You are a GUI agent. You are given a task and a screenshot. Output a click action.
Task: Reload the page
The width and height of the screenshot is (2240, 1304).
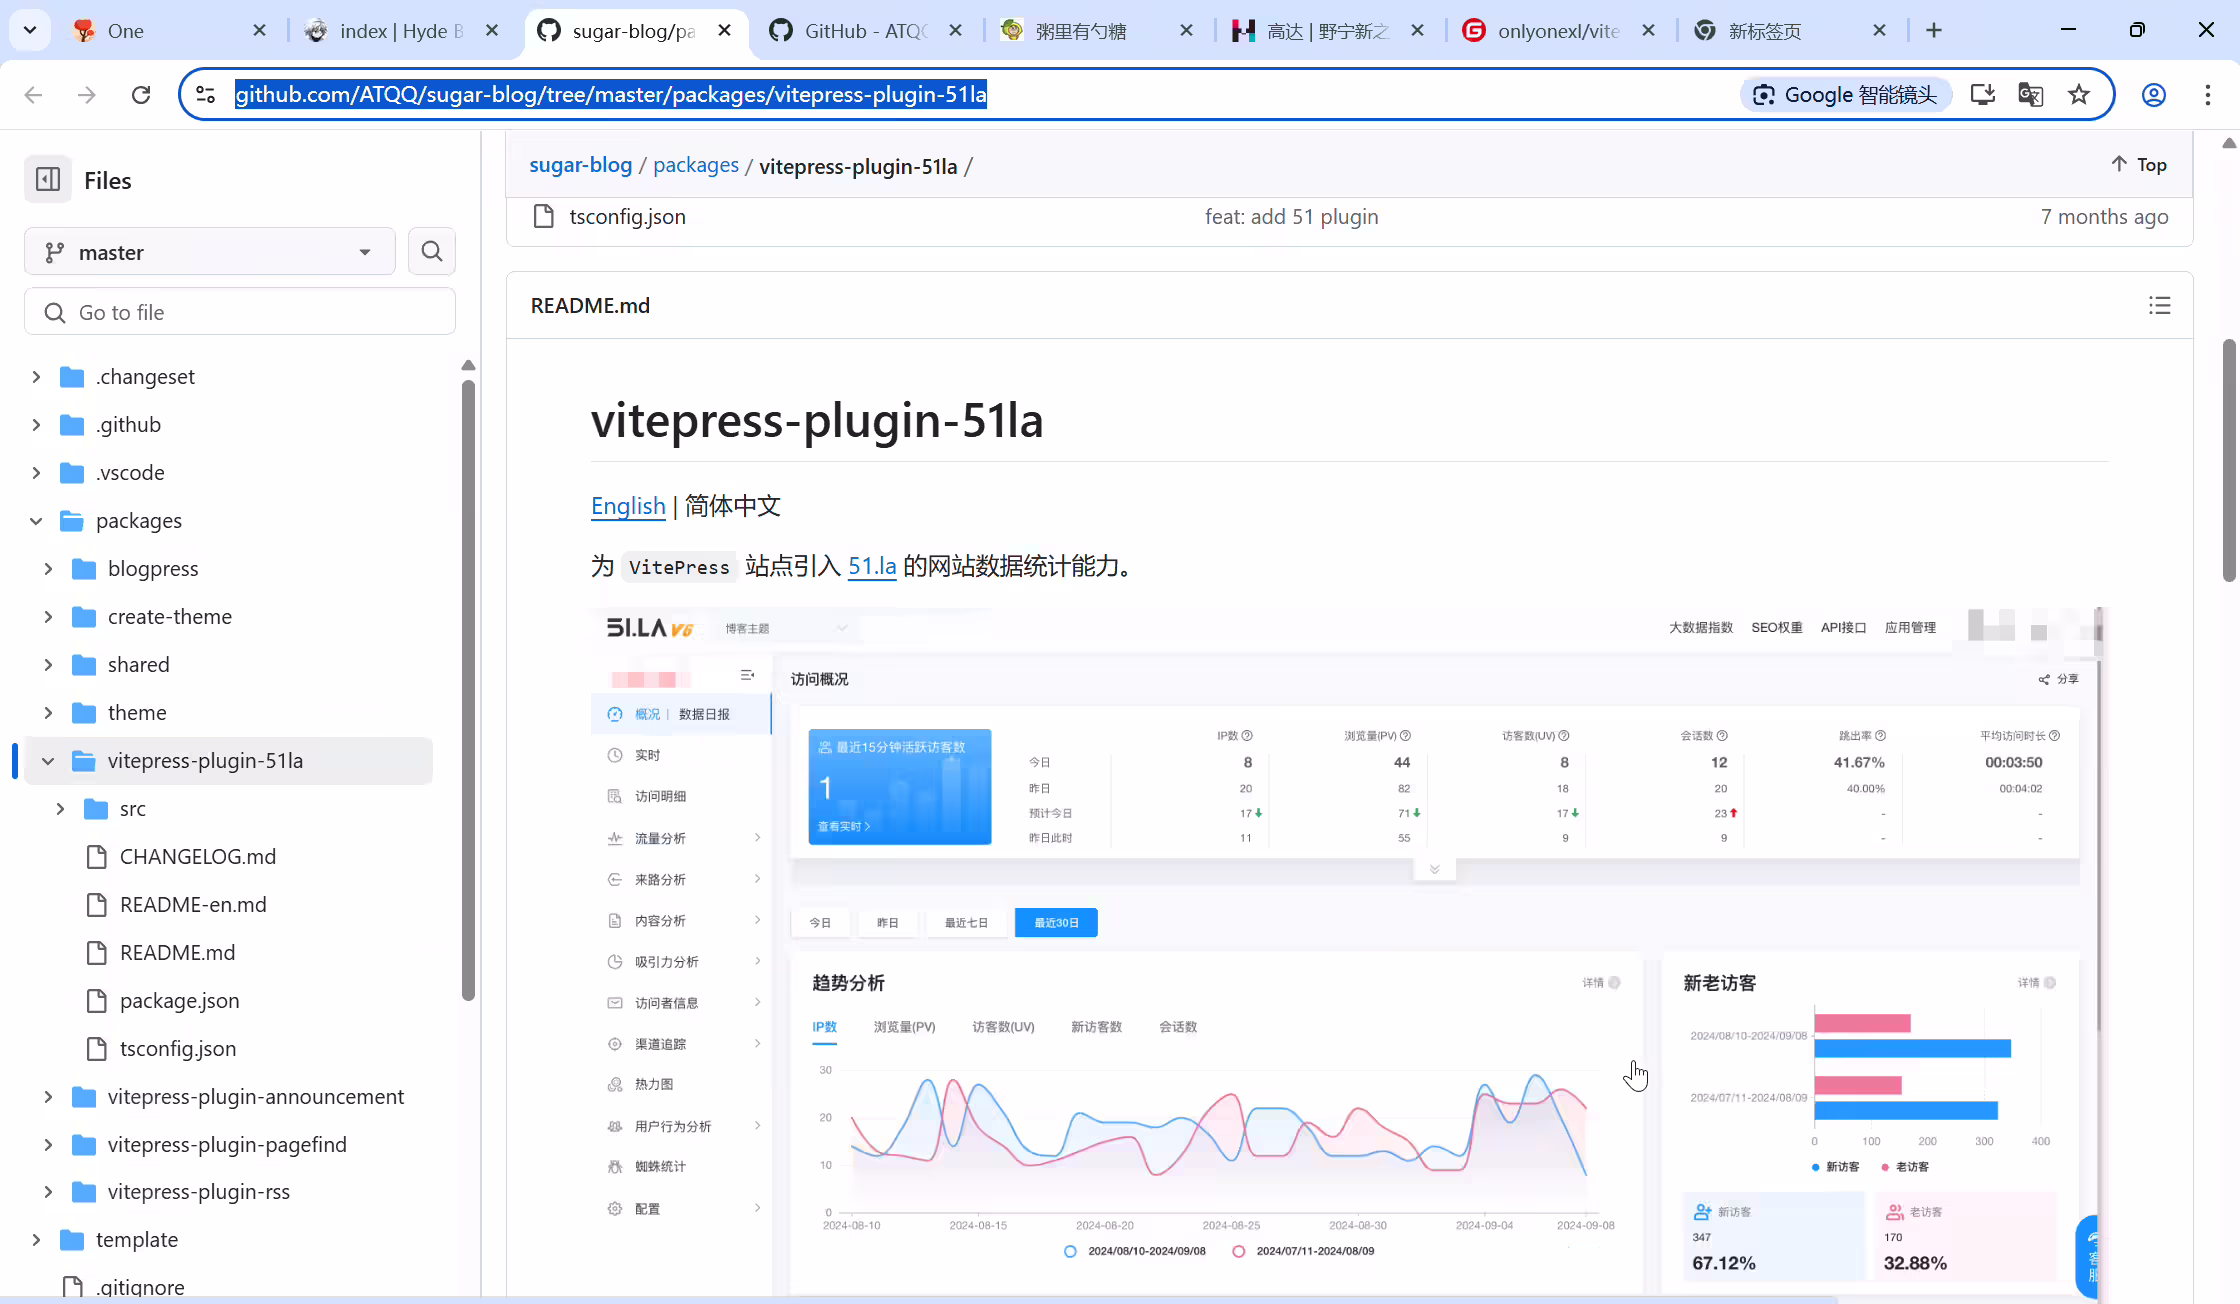tap(141, 95)
